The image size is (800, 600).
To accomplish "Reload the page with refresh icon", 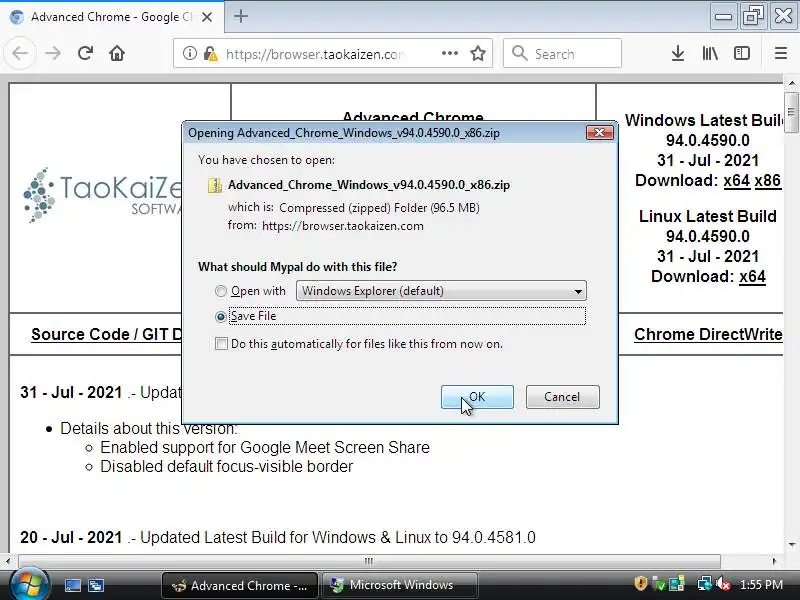I will (x=85, y=54).
